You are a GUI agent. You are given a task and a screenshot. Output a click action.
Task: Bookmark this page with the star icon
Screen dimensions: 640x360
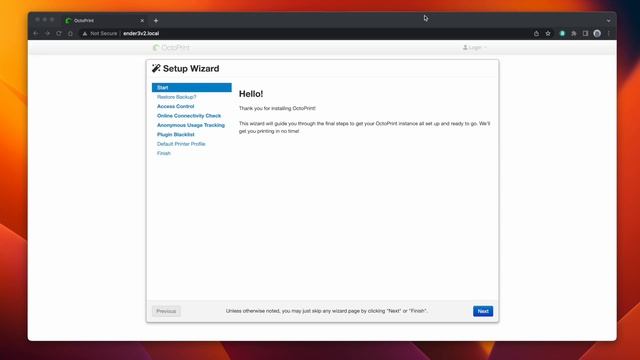[548, 33]
